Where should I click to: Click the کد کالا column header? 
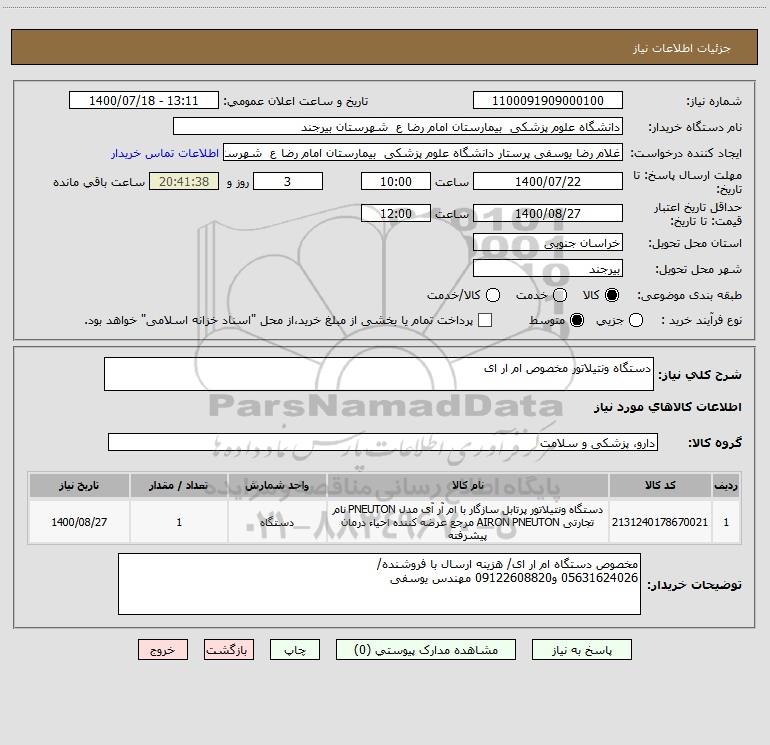[x=660, y=486]
